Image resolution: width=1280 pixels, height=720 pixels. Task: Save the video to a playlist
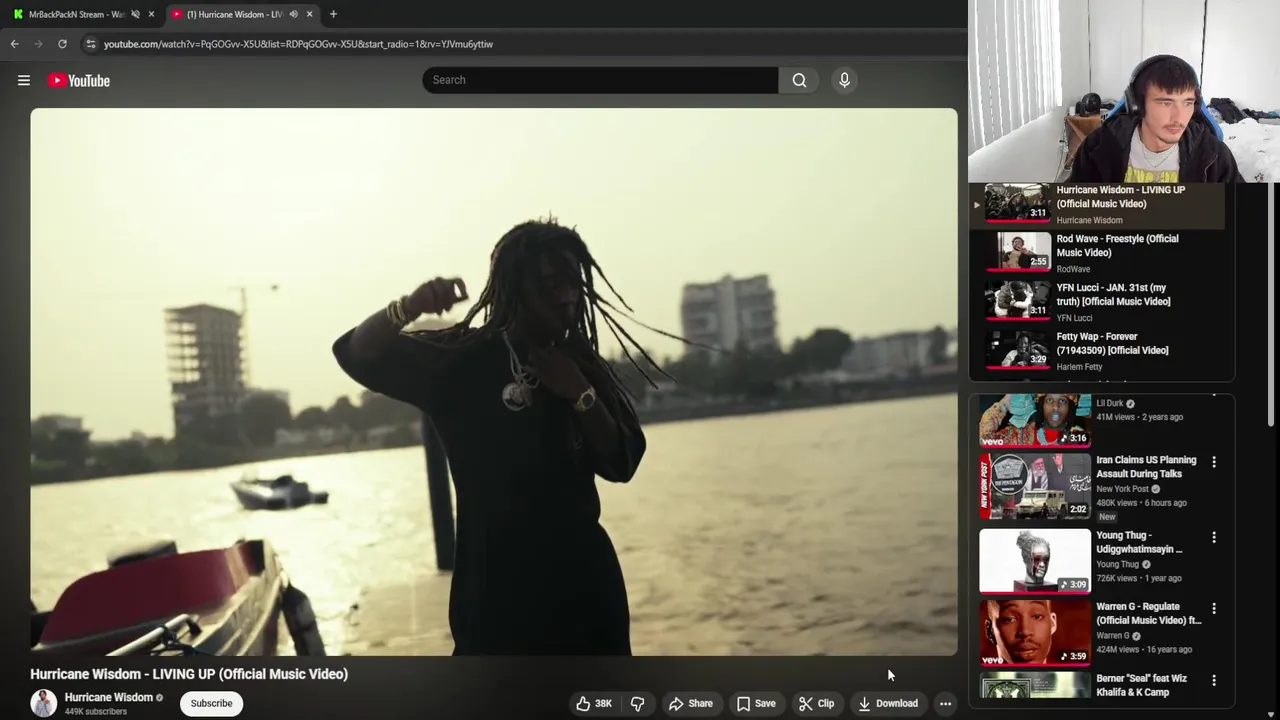(x=756, y=704)
